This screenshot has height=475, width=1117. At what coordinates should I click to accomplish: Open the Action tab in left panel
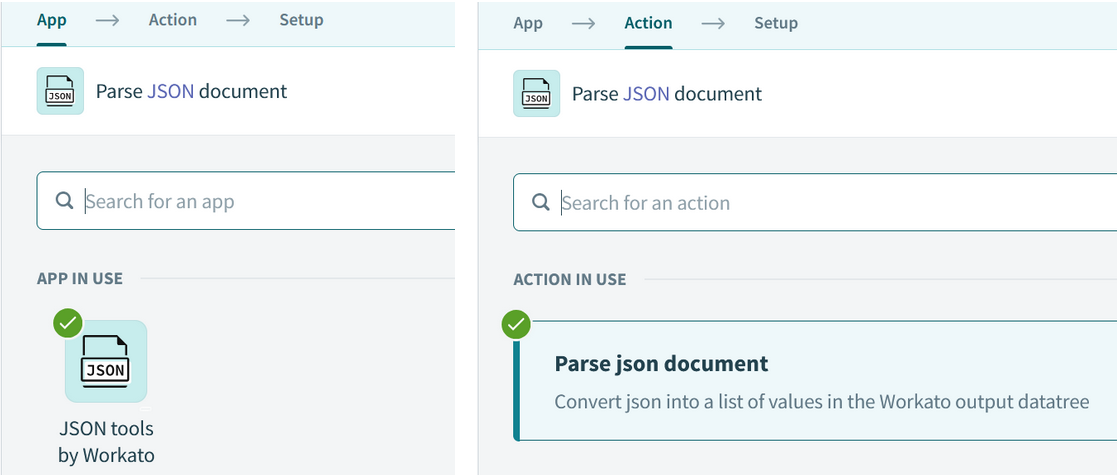point(172,20)
